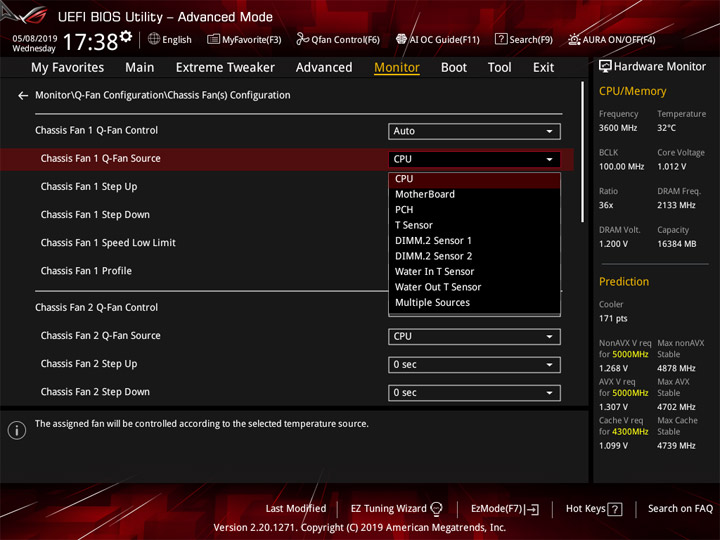Switch to Advanced tab
The height and width of the screenshot is (540, 720).
pos(324,68)
